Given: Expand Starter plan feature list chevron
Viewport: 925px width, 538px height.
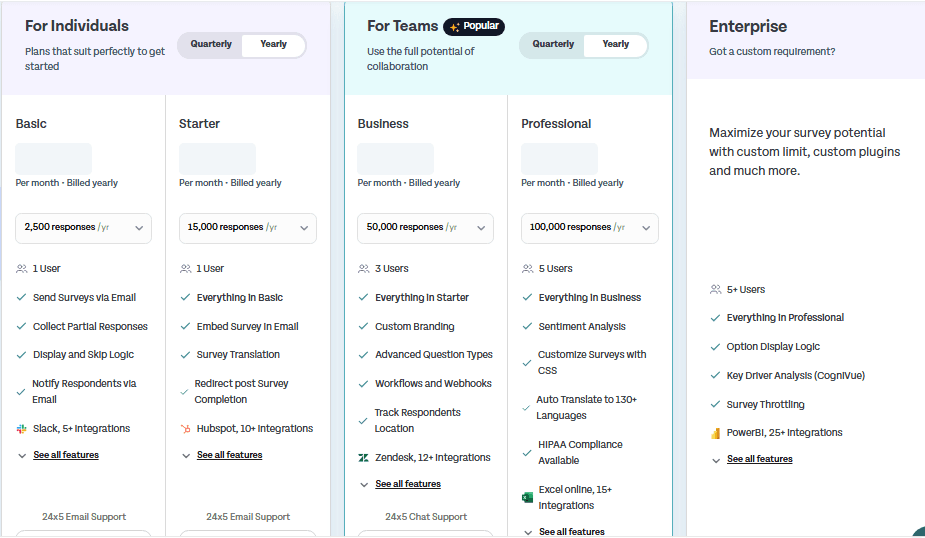Looking at the screenshot, I should [186, 456].
